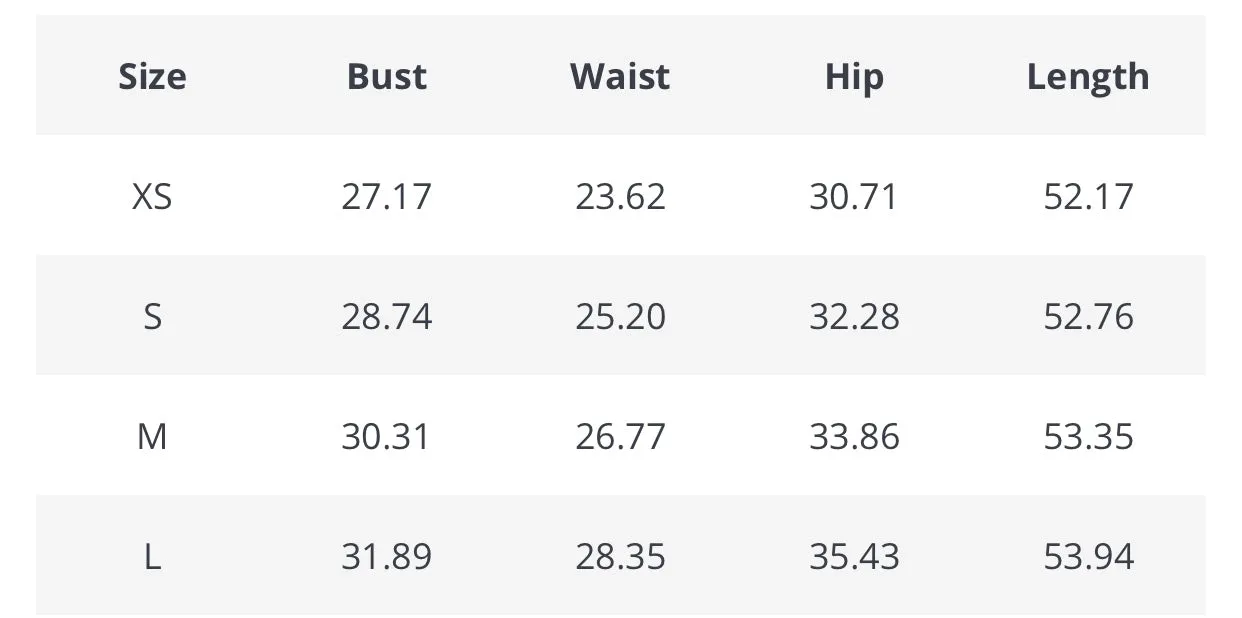Viewport: 1242px width, 618px height.
Task: Click S length value 52.76
Action: pyautogui.click(x=1088, y=316)
